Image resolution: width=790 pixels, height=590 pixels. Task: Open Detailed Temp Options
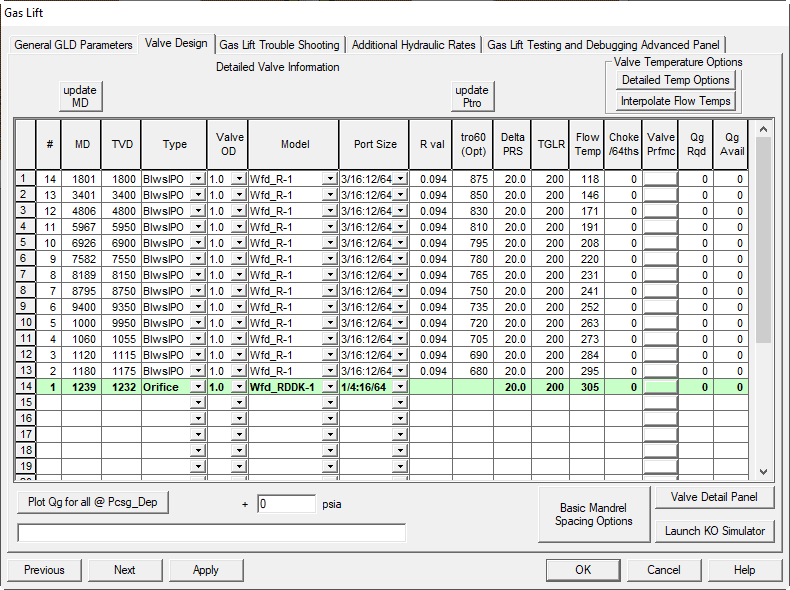click(x=675, y=80)
